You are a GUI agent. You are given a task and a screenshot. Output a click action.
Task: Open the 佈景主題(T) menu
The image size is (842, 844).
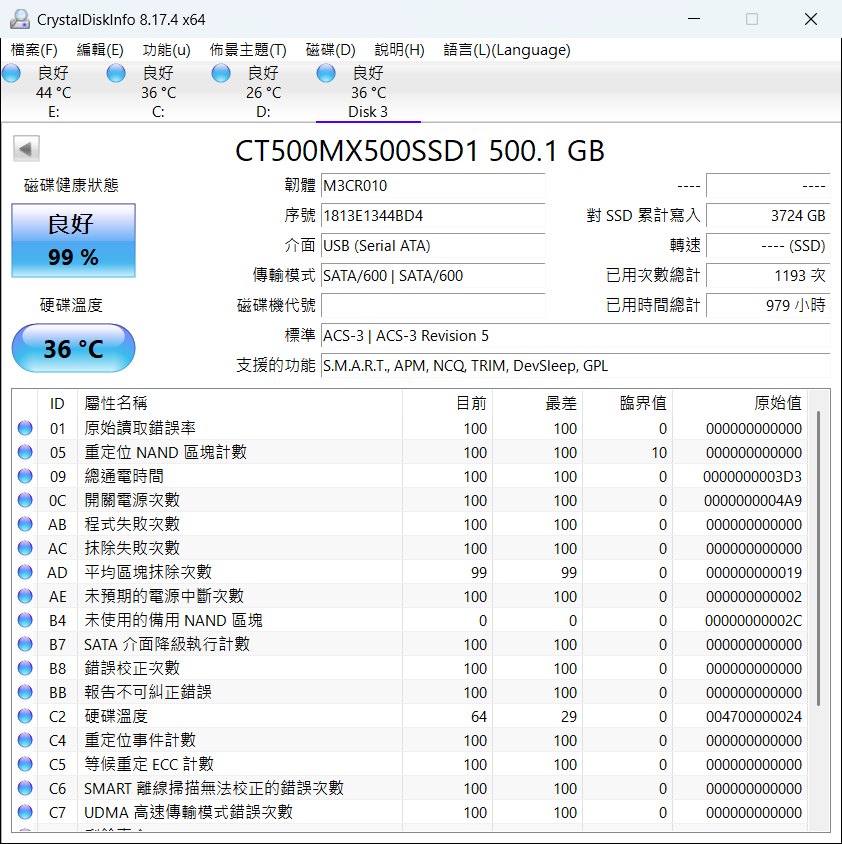(248, 50)
